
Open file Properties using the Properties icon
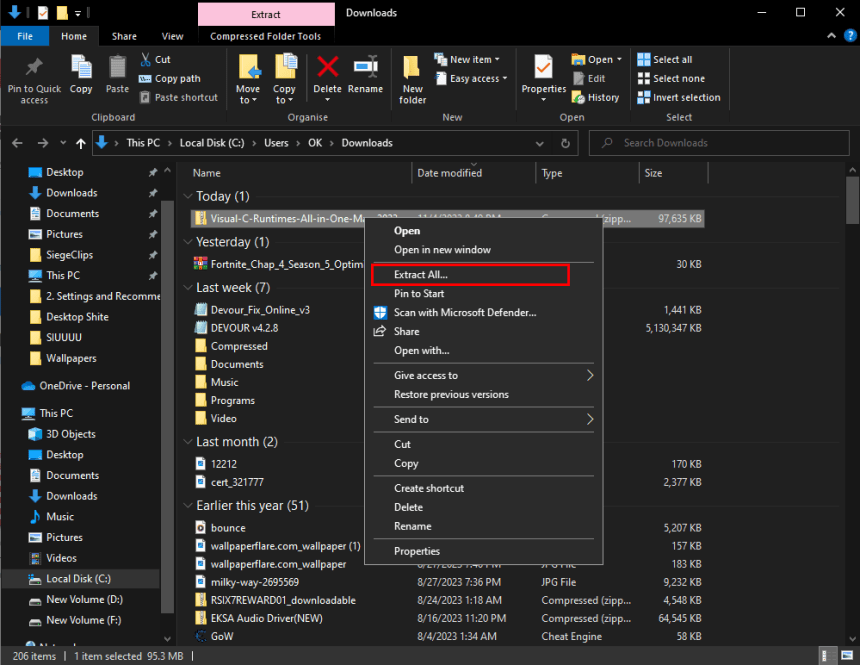click(543, 75)
